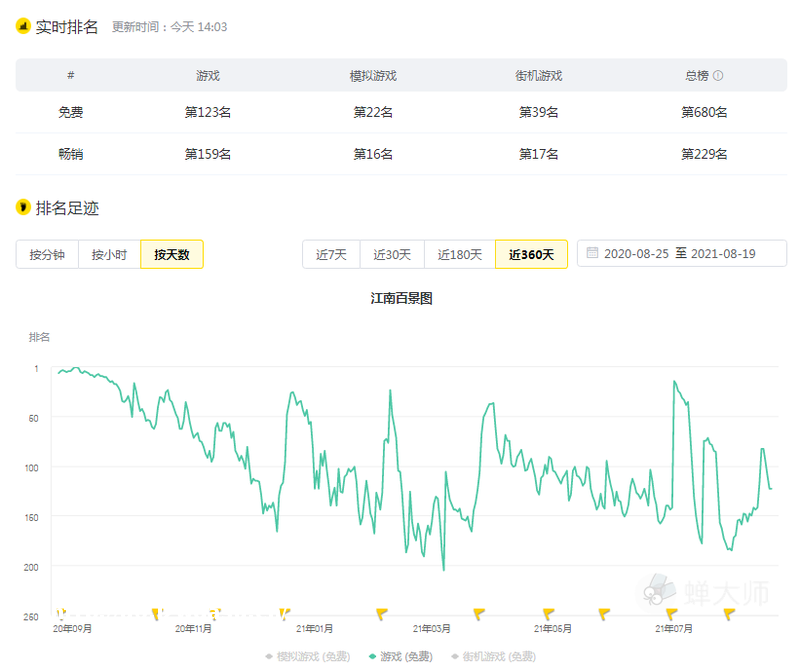Screen dimensions: 800x671
Task: Click the yellow flag marker near 21年03月
Action: pos(479,613)
